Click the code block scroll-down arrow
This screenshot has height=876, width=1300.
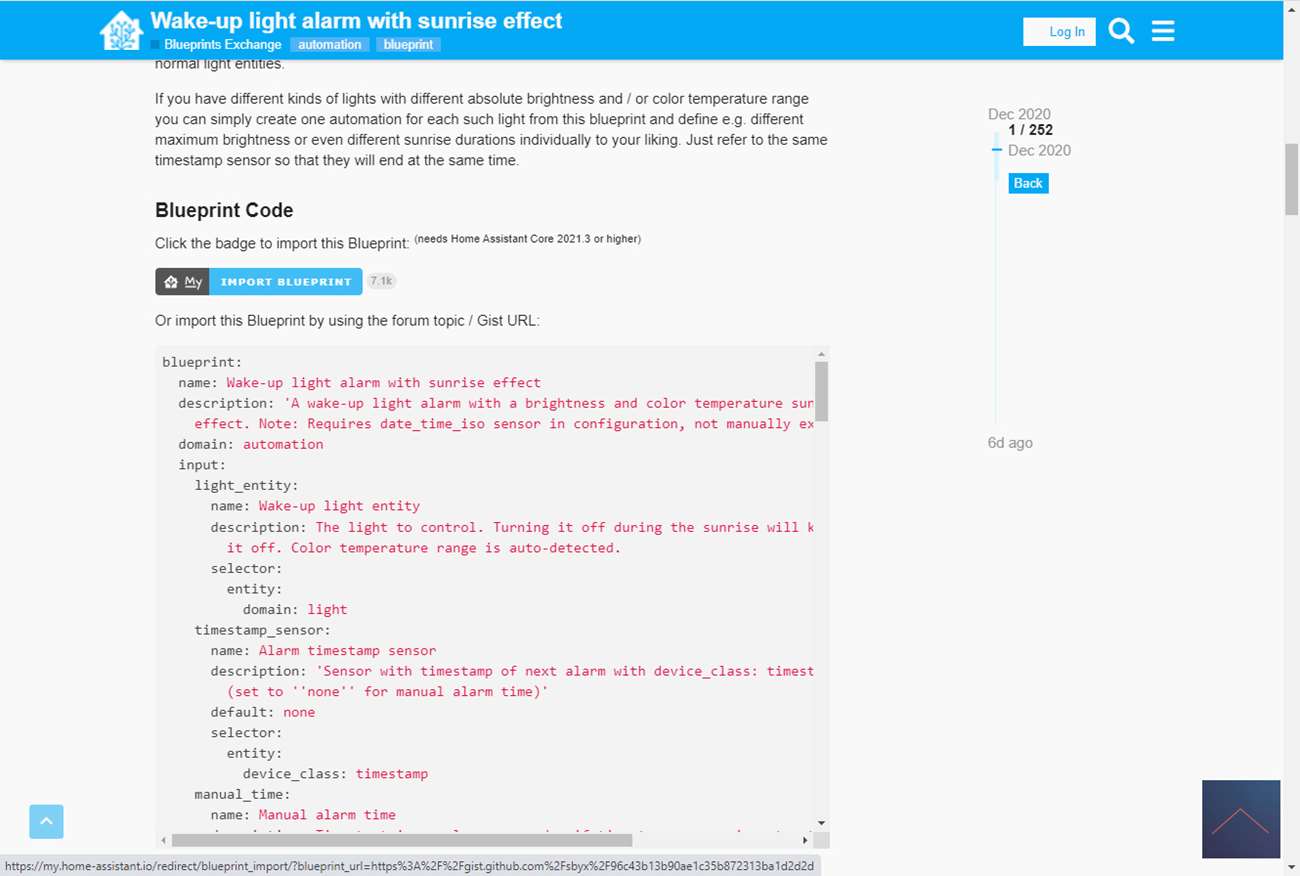[821, 823]
